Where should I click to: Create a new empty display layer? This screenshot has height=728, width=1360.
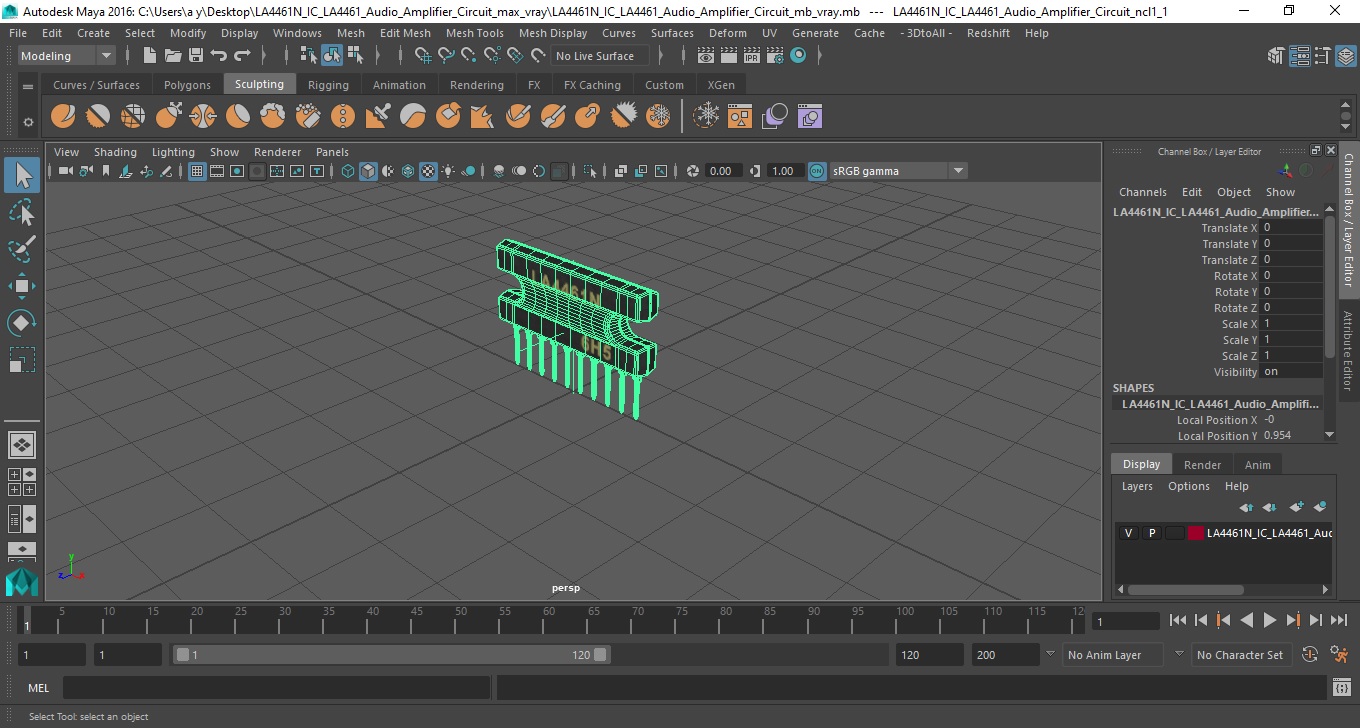[x=1297, y=507]
